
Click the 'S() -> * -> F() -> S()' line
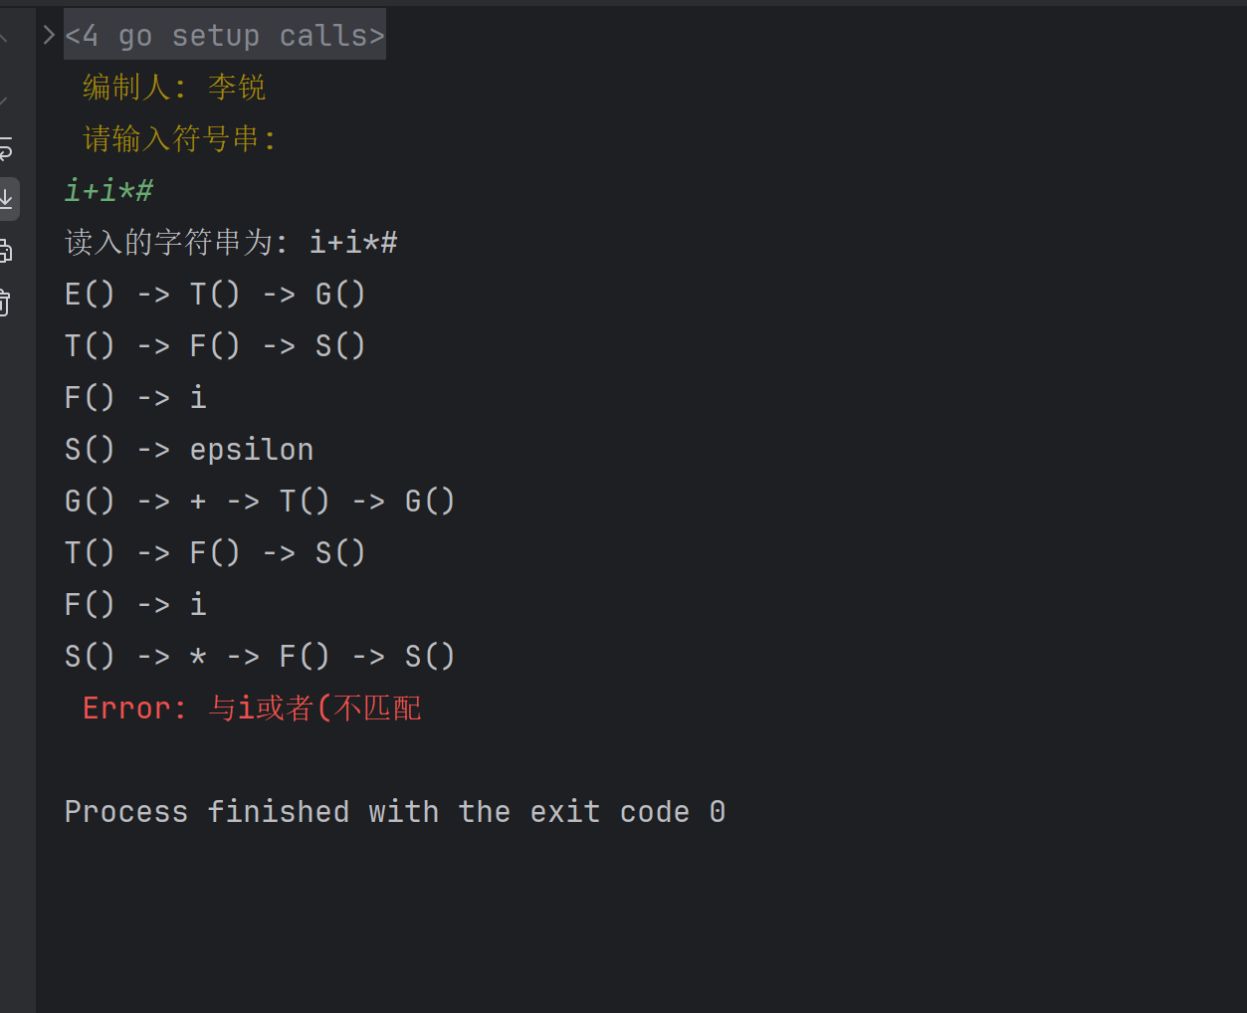[259, 656]
